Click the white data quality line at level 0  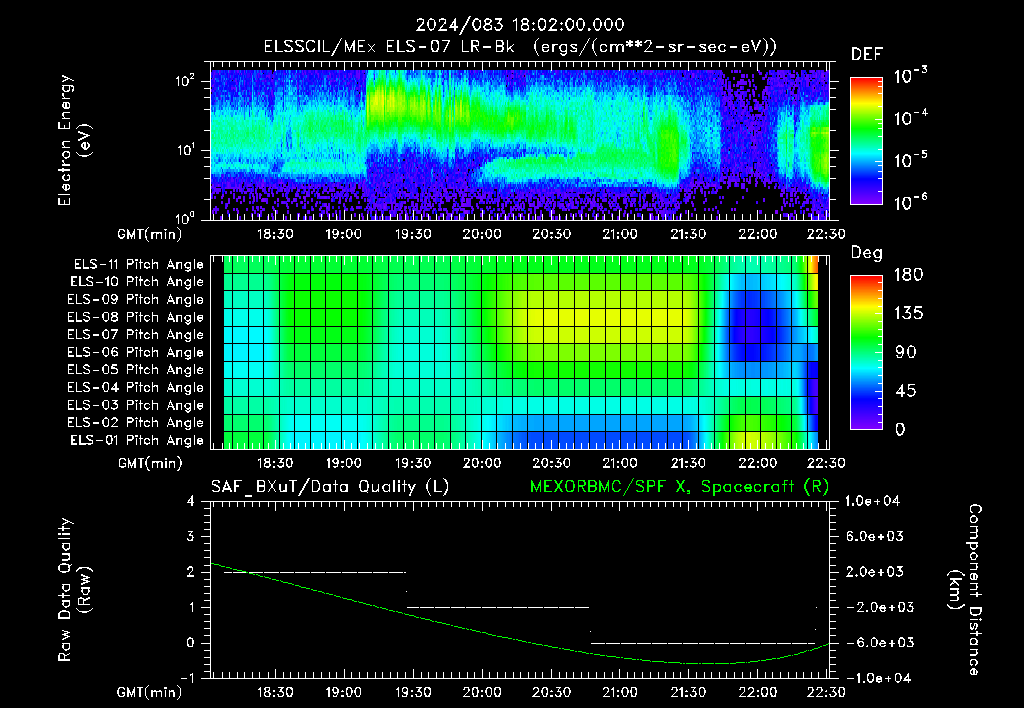[x=703, y=643]
